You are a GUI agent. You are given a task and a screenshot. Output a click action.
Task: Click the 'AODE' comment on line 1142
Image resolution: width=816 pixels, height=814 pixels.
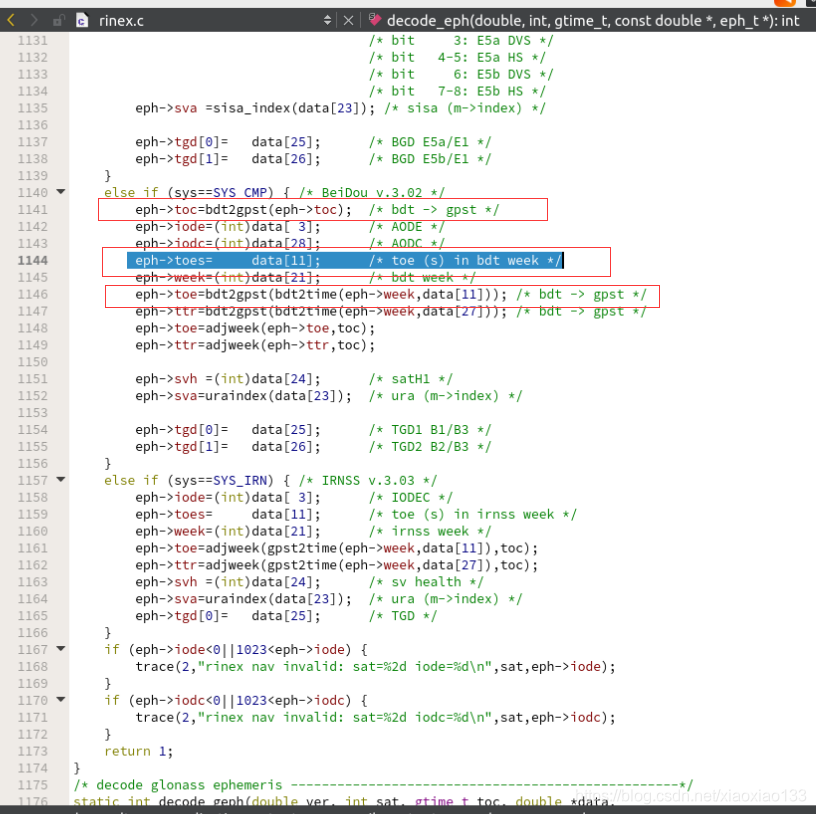(407, 227)
